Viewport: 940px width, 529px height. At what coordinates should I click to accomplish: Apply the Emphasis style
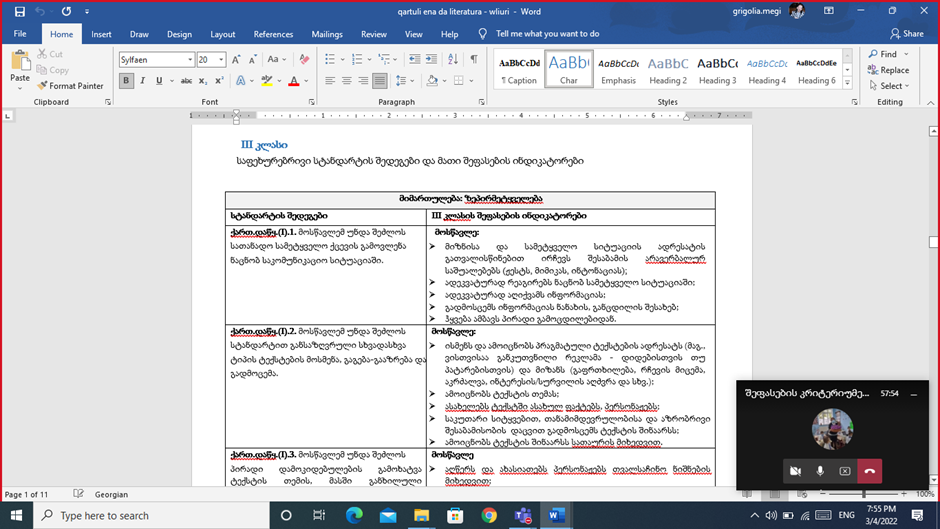pos(618,69)
